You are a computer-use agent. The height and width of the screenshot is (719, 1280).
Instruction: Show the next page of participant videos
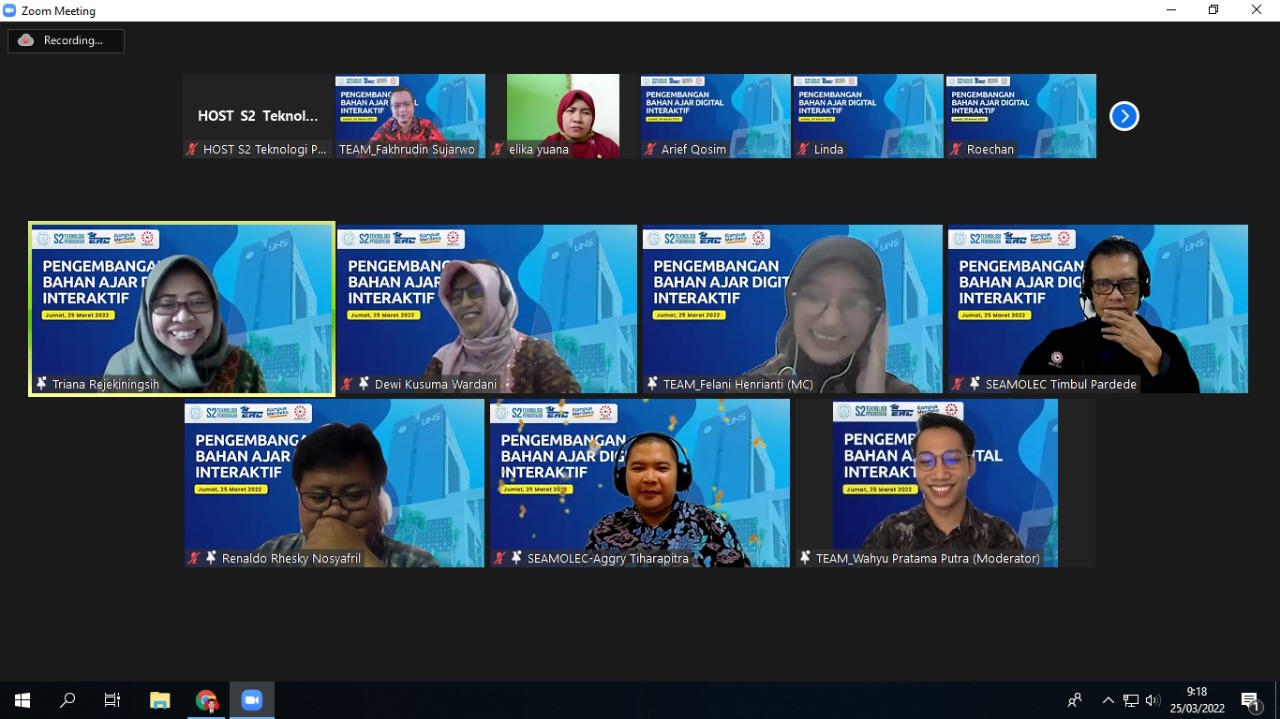pos(1124,116)
